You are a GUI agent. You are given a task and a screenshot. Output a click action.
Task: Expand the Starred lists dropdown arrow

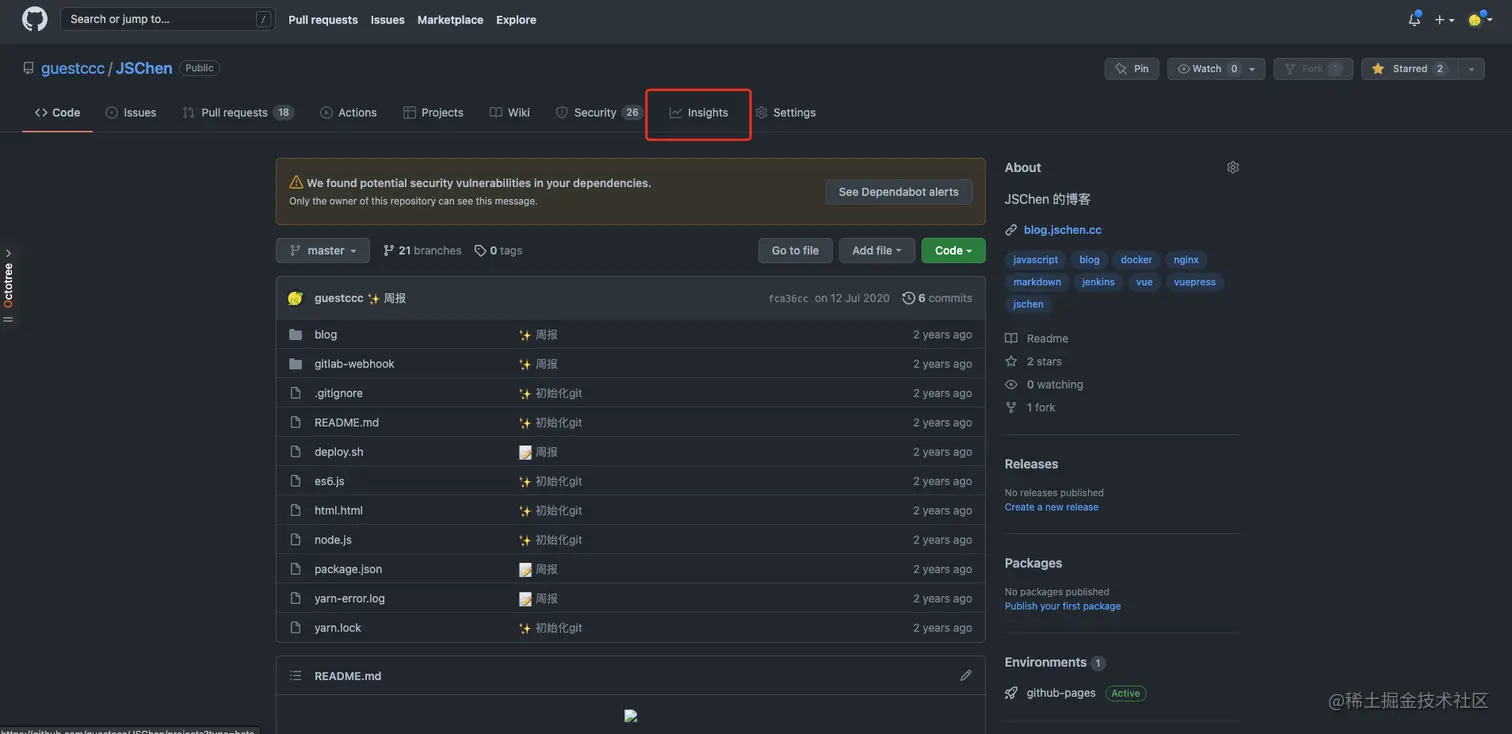coord(1471,69)
